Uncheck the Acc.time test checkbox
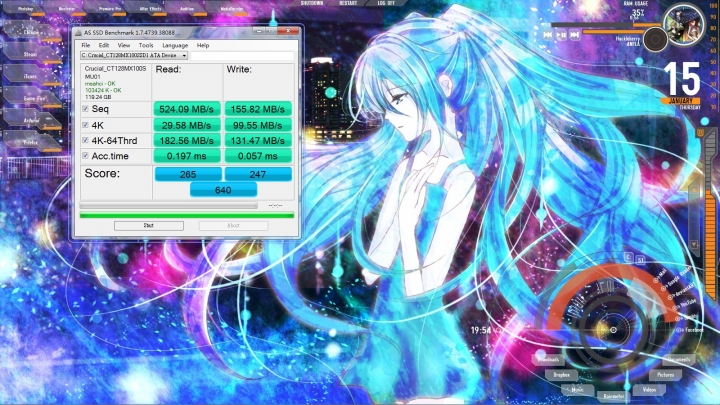Screen dimensions: 720x405 [85, 156]
